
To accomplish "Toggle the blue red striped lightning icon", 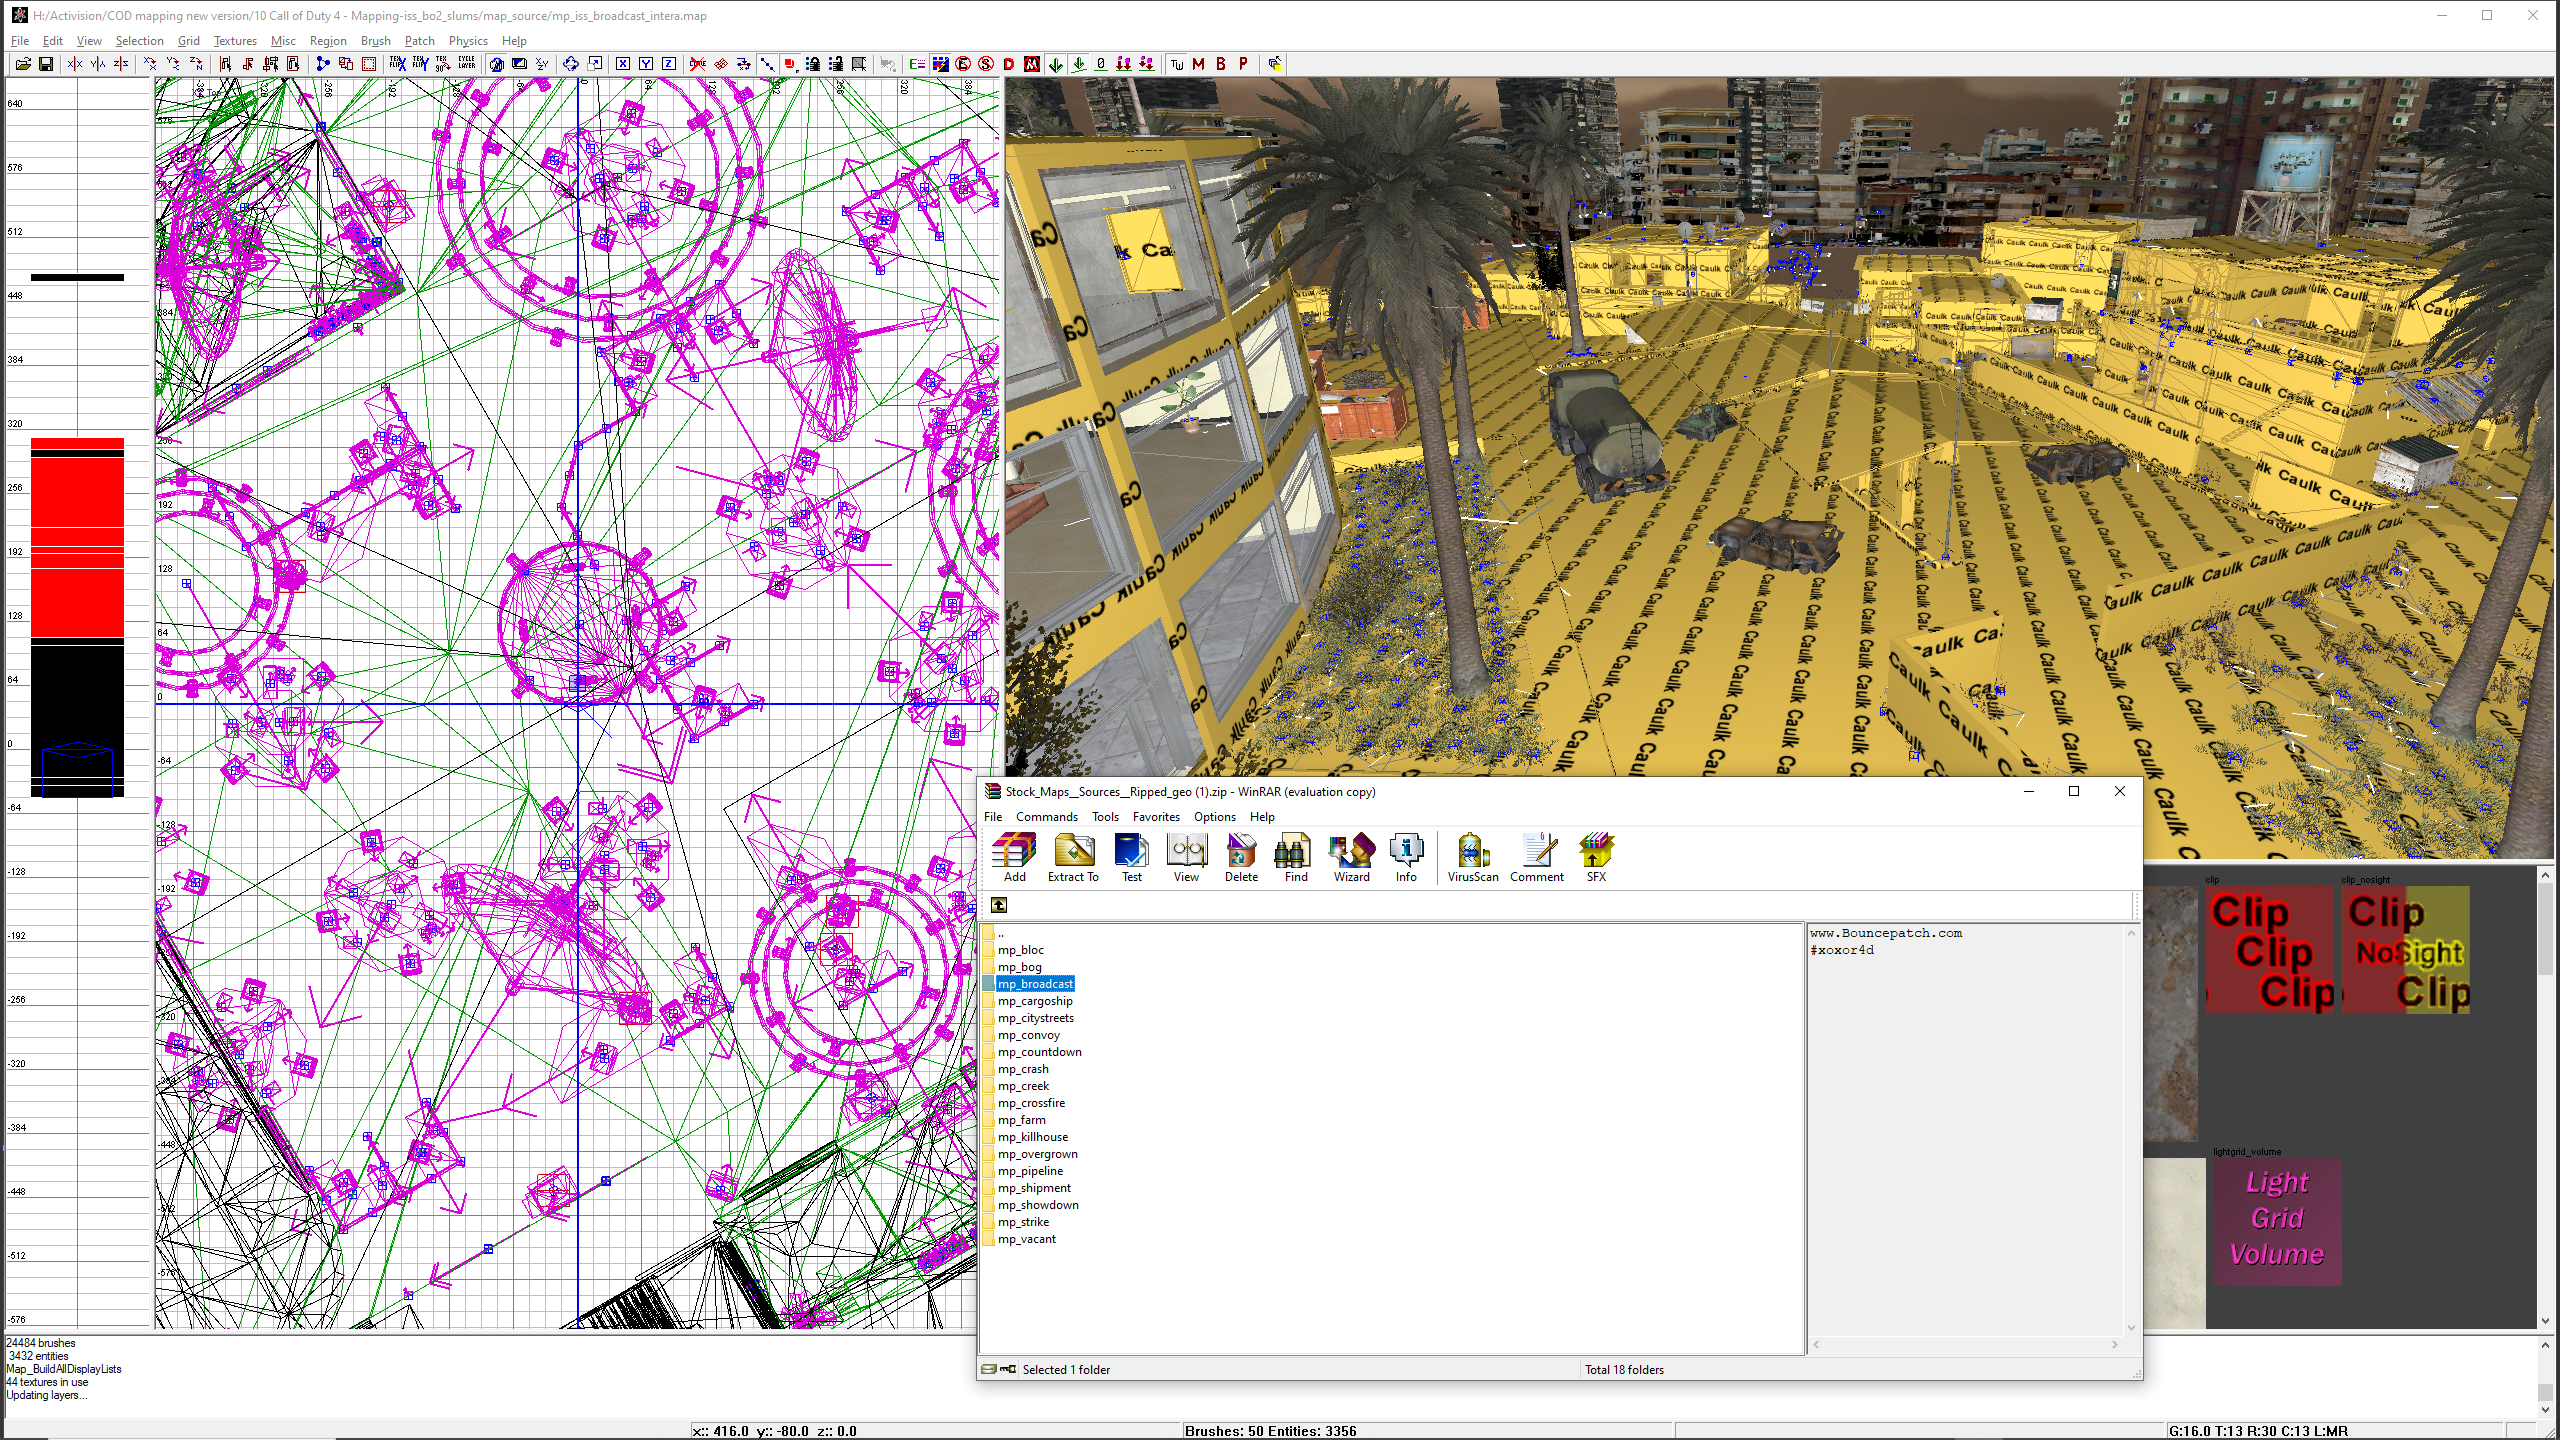I will [x=940, y=64].
